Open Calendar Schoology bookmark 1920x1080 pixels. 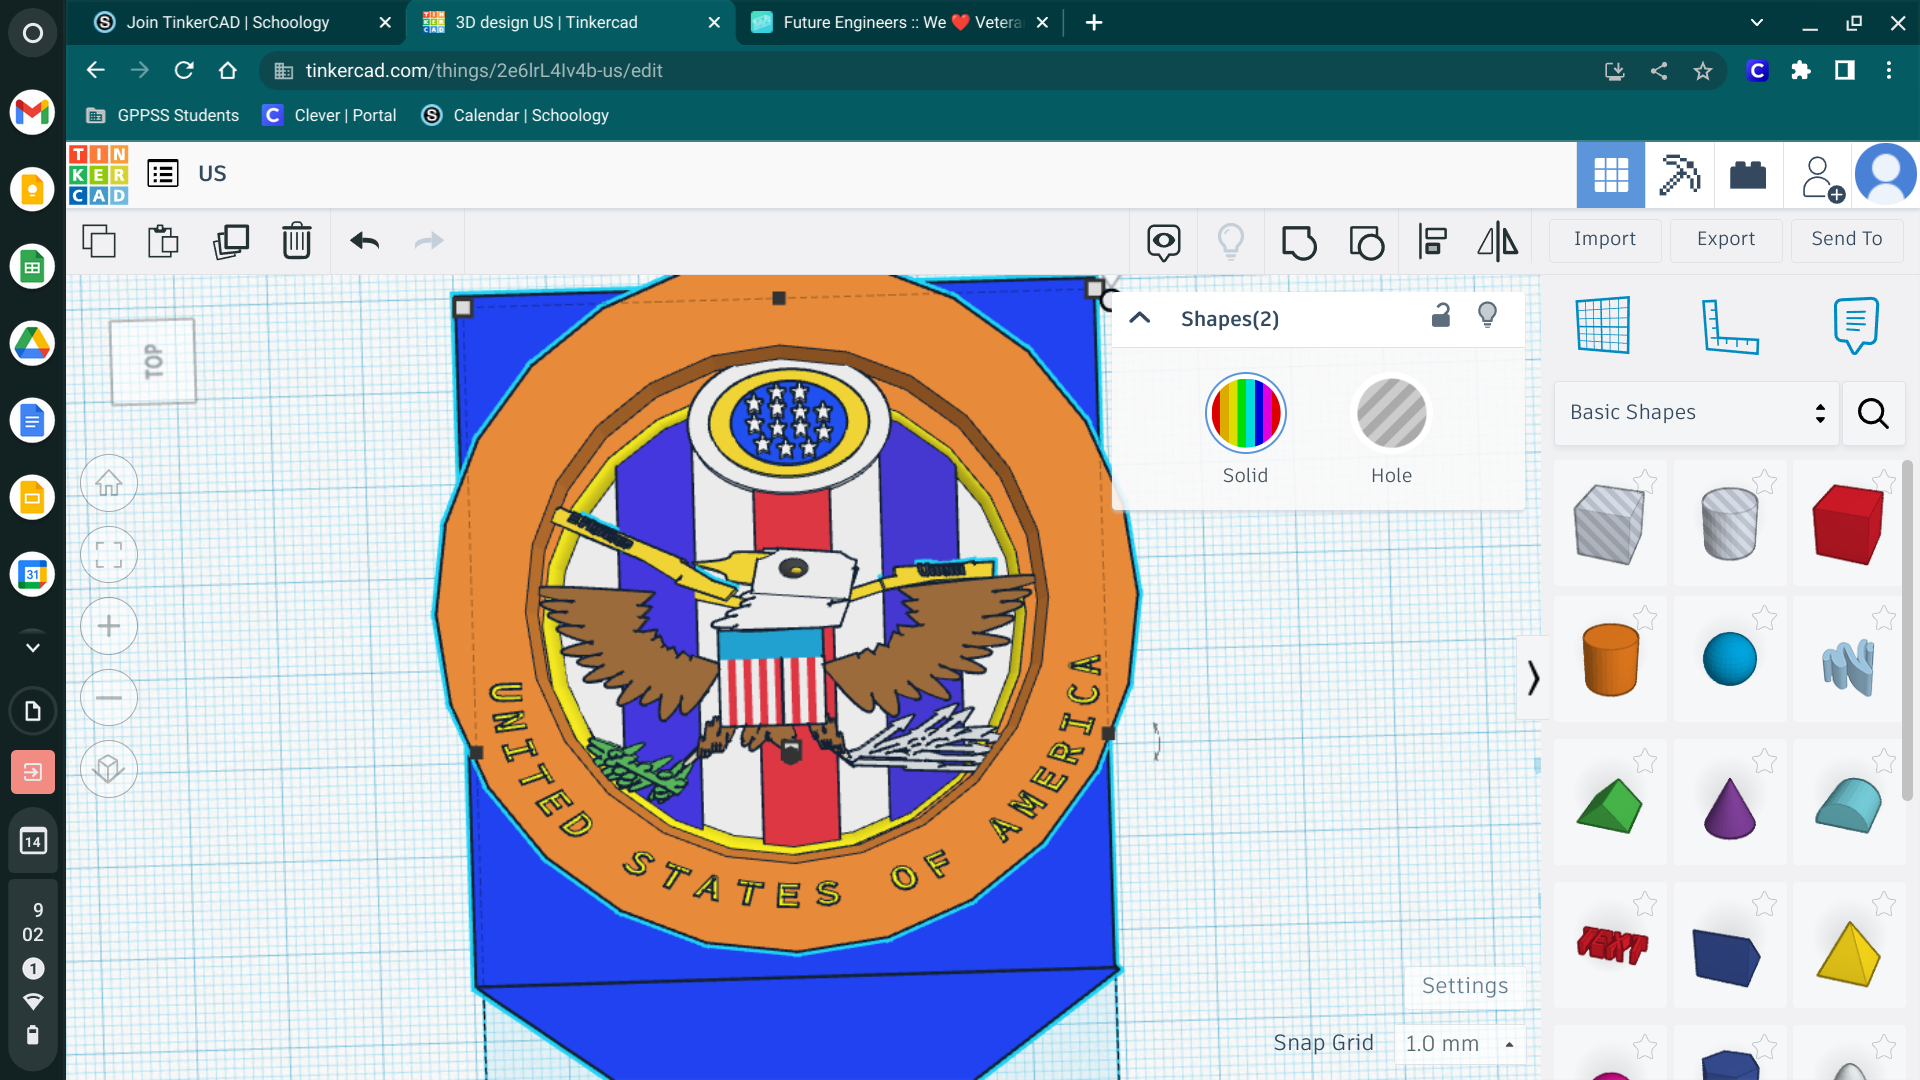pos(516,115)
